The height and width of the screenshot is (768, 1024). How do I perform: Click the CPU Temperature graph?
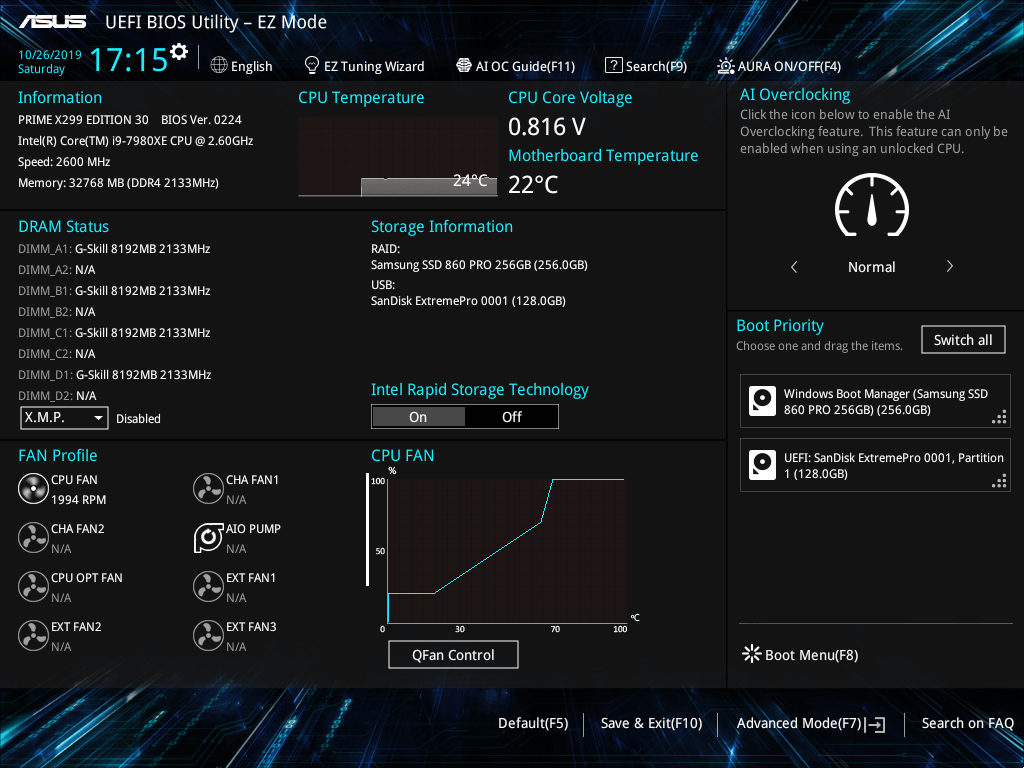pyautogui.click(x=398, y=157)
